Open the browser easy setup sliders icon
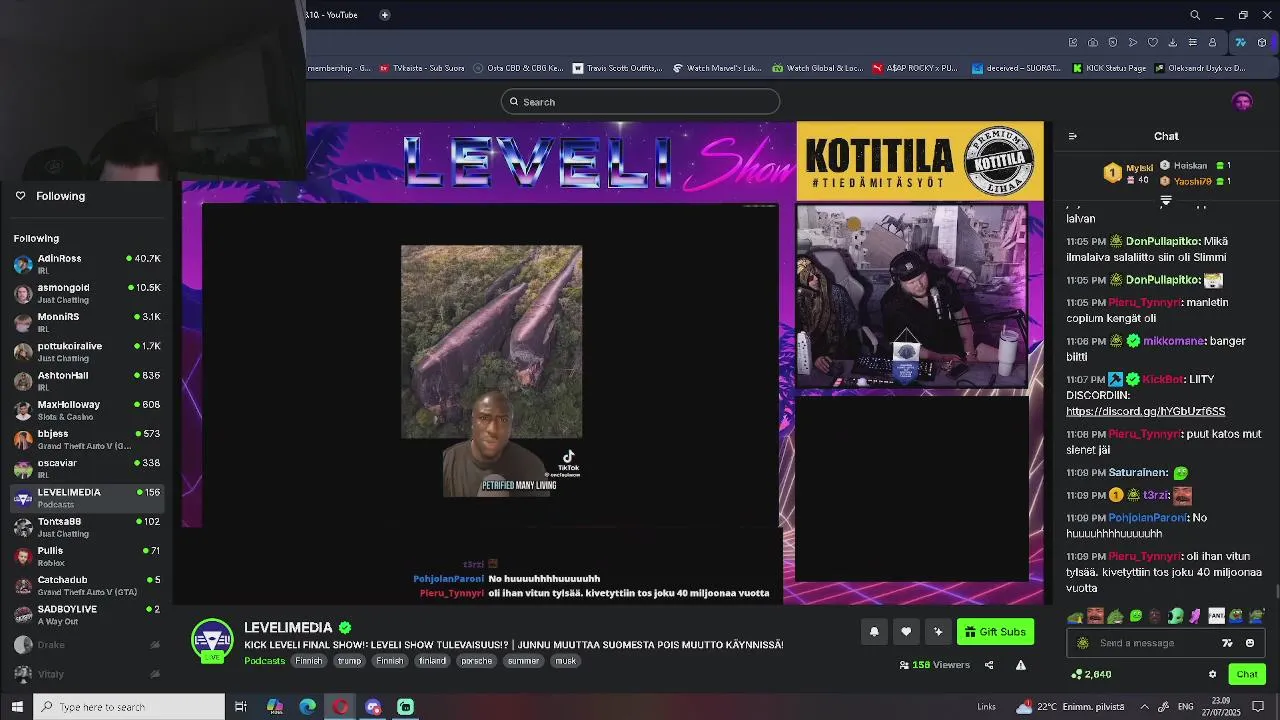The height and width of the screenshot is (720, 1280). pos(1192,42)
